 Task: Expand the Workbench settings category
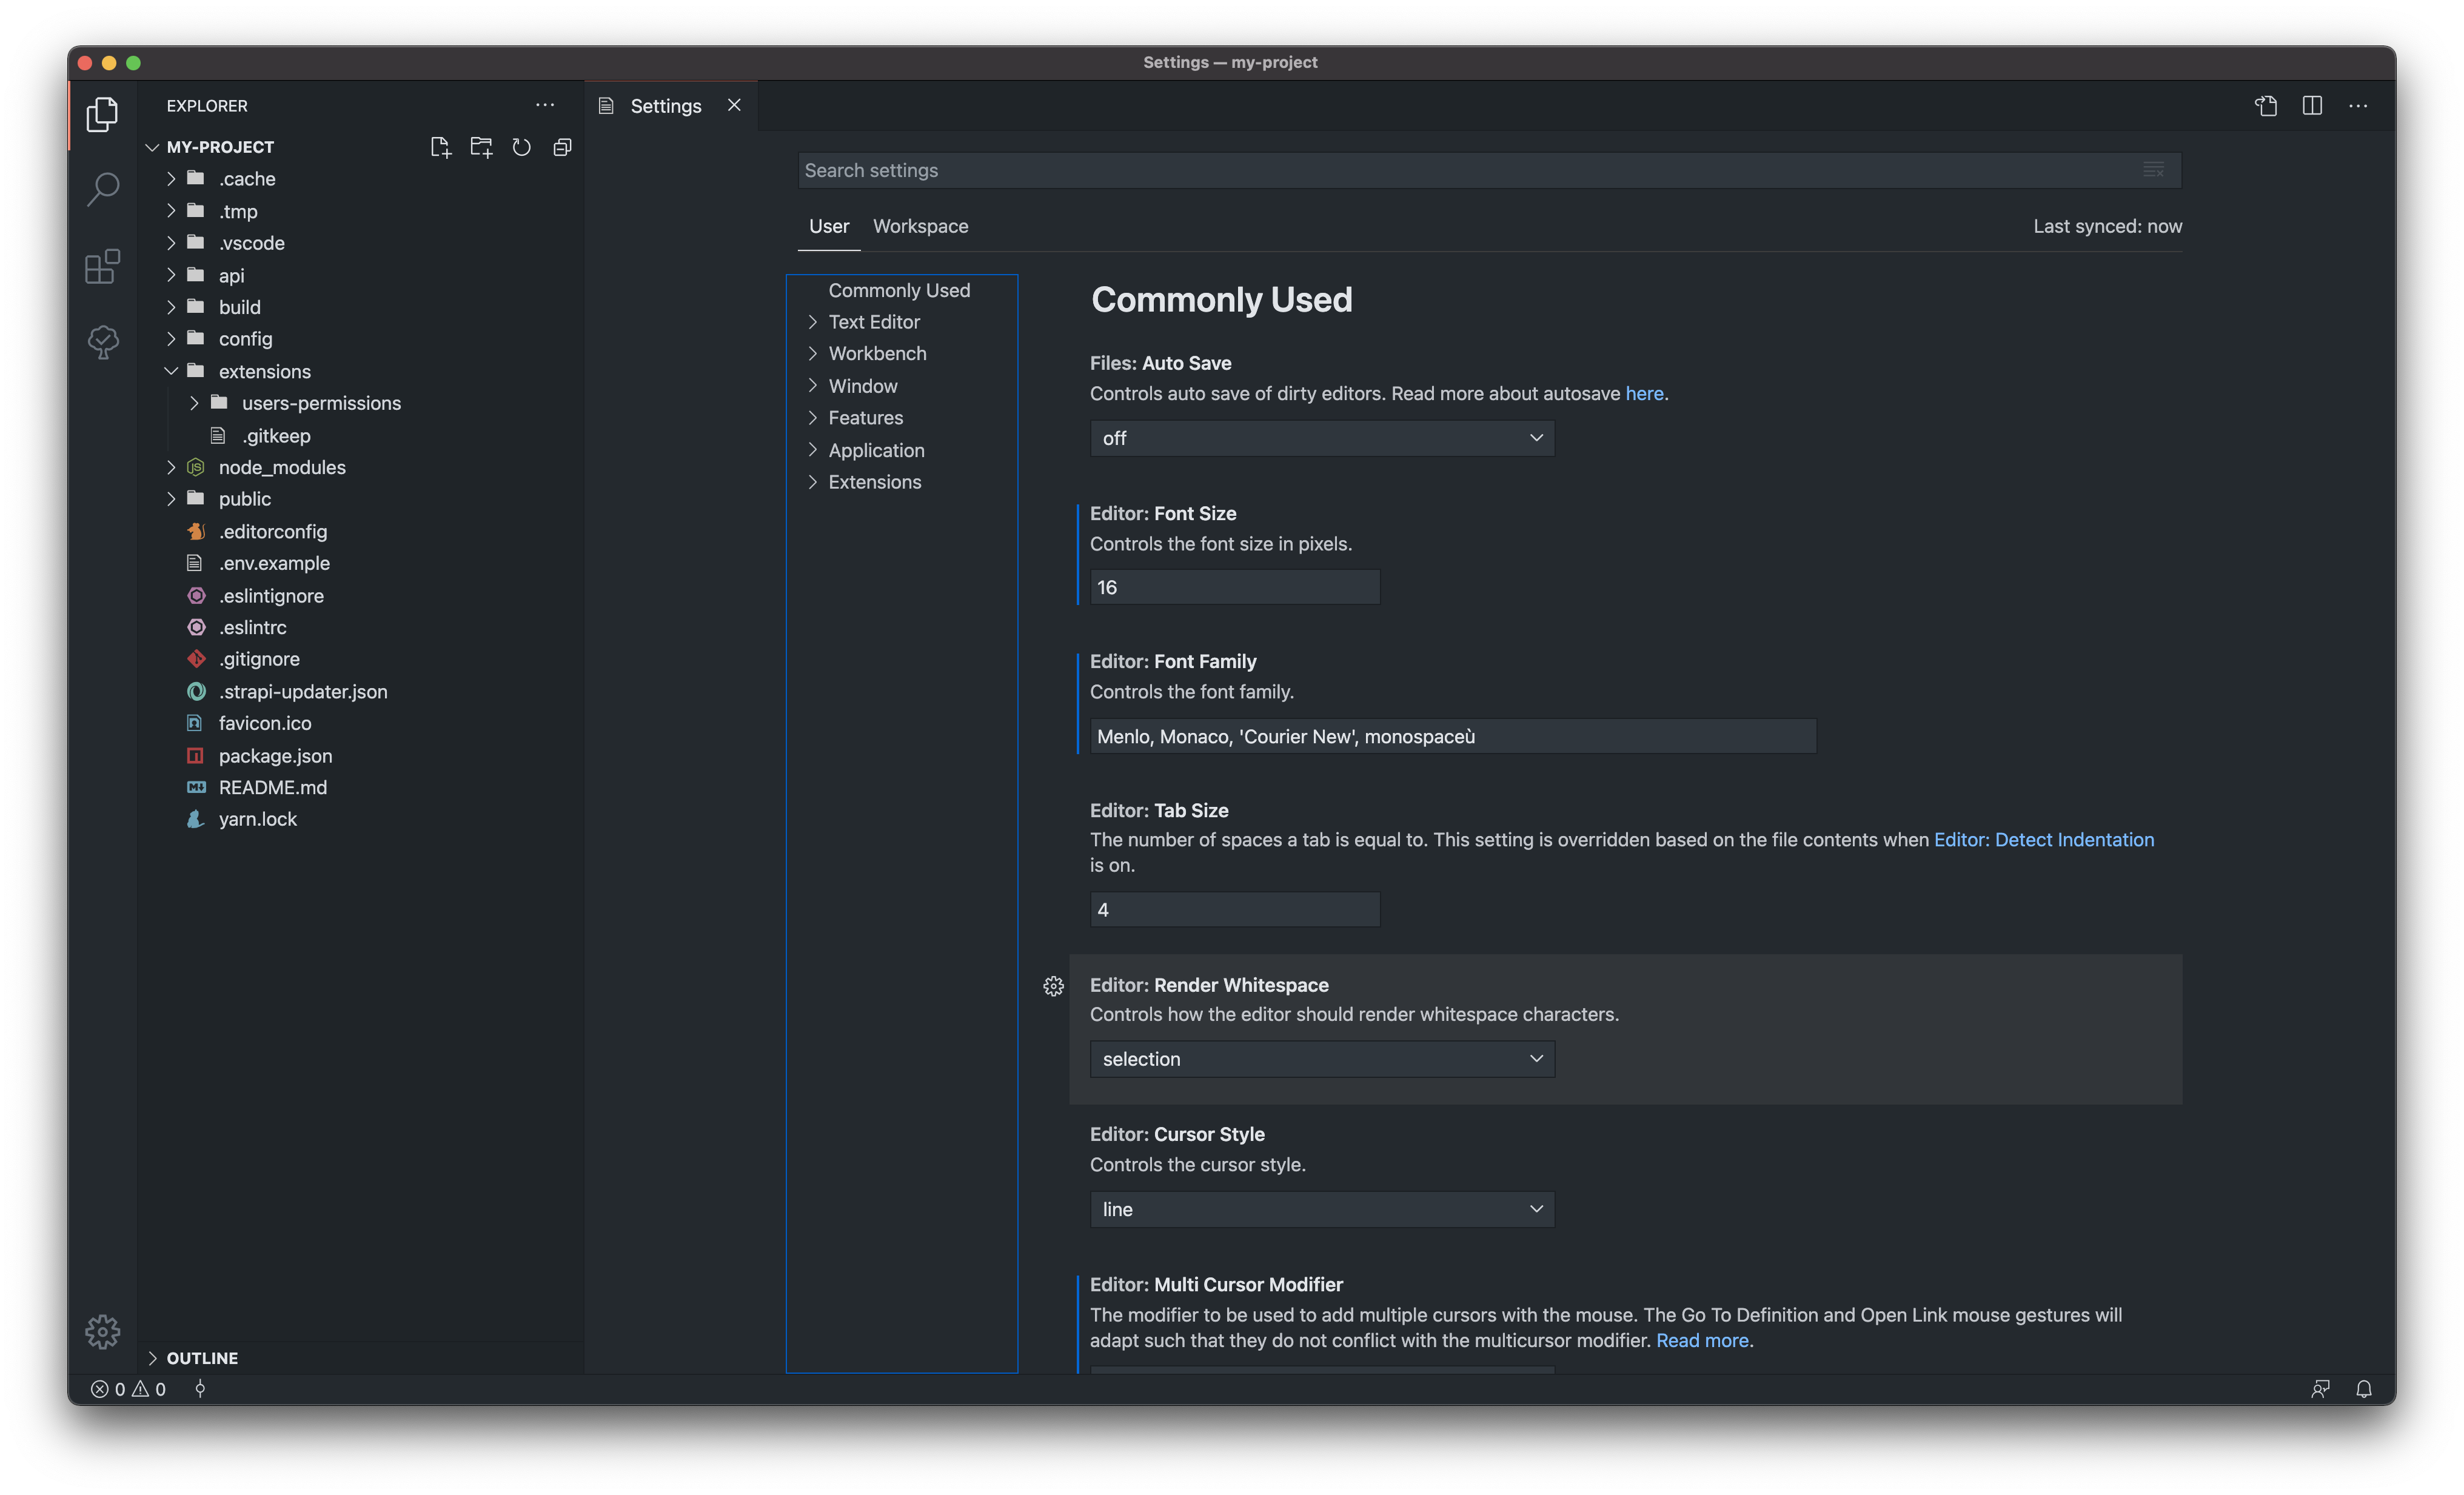(812, 354)
